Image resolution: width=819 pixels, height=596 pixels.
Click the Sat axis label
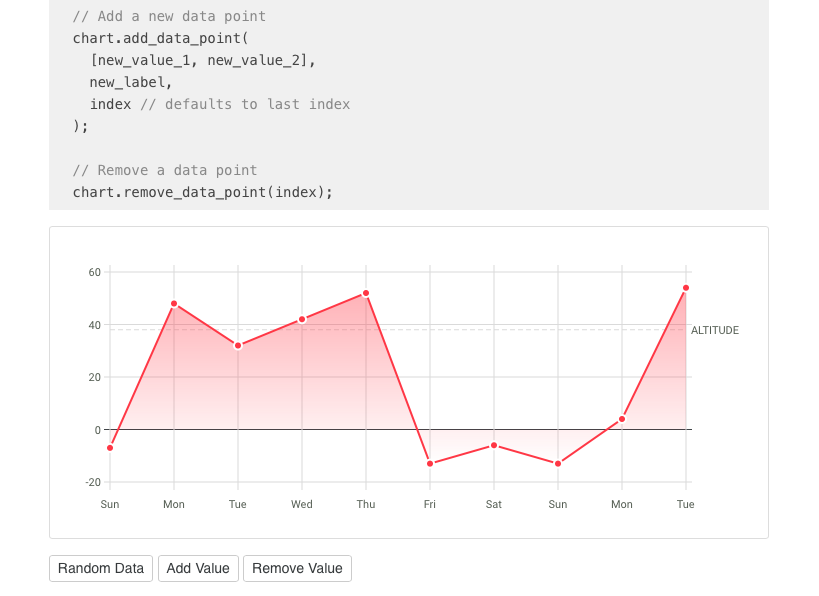[493, 504]
